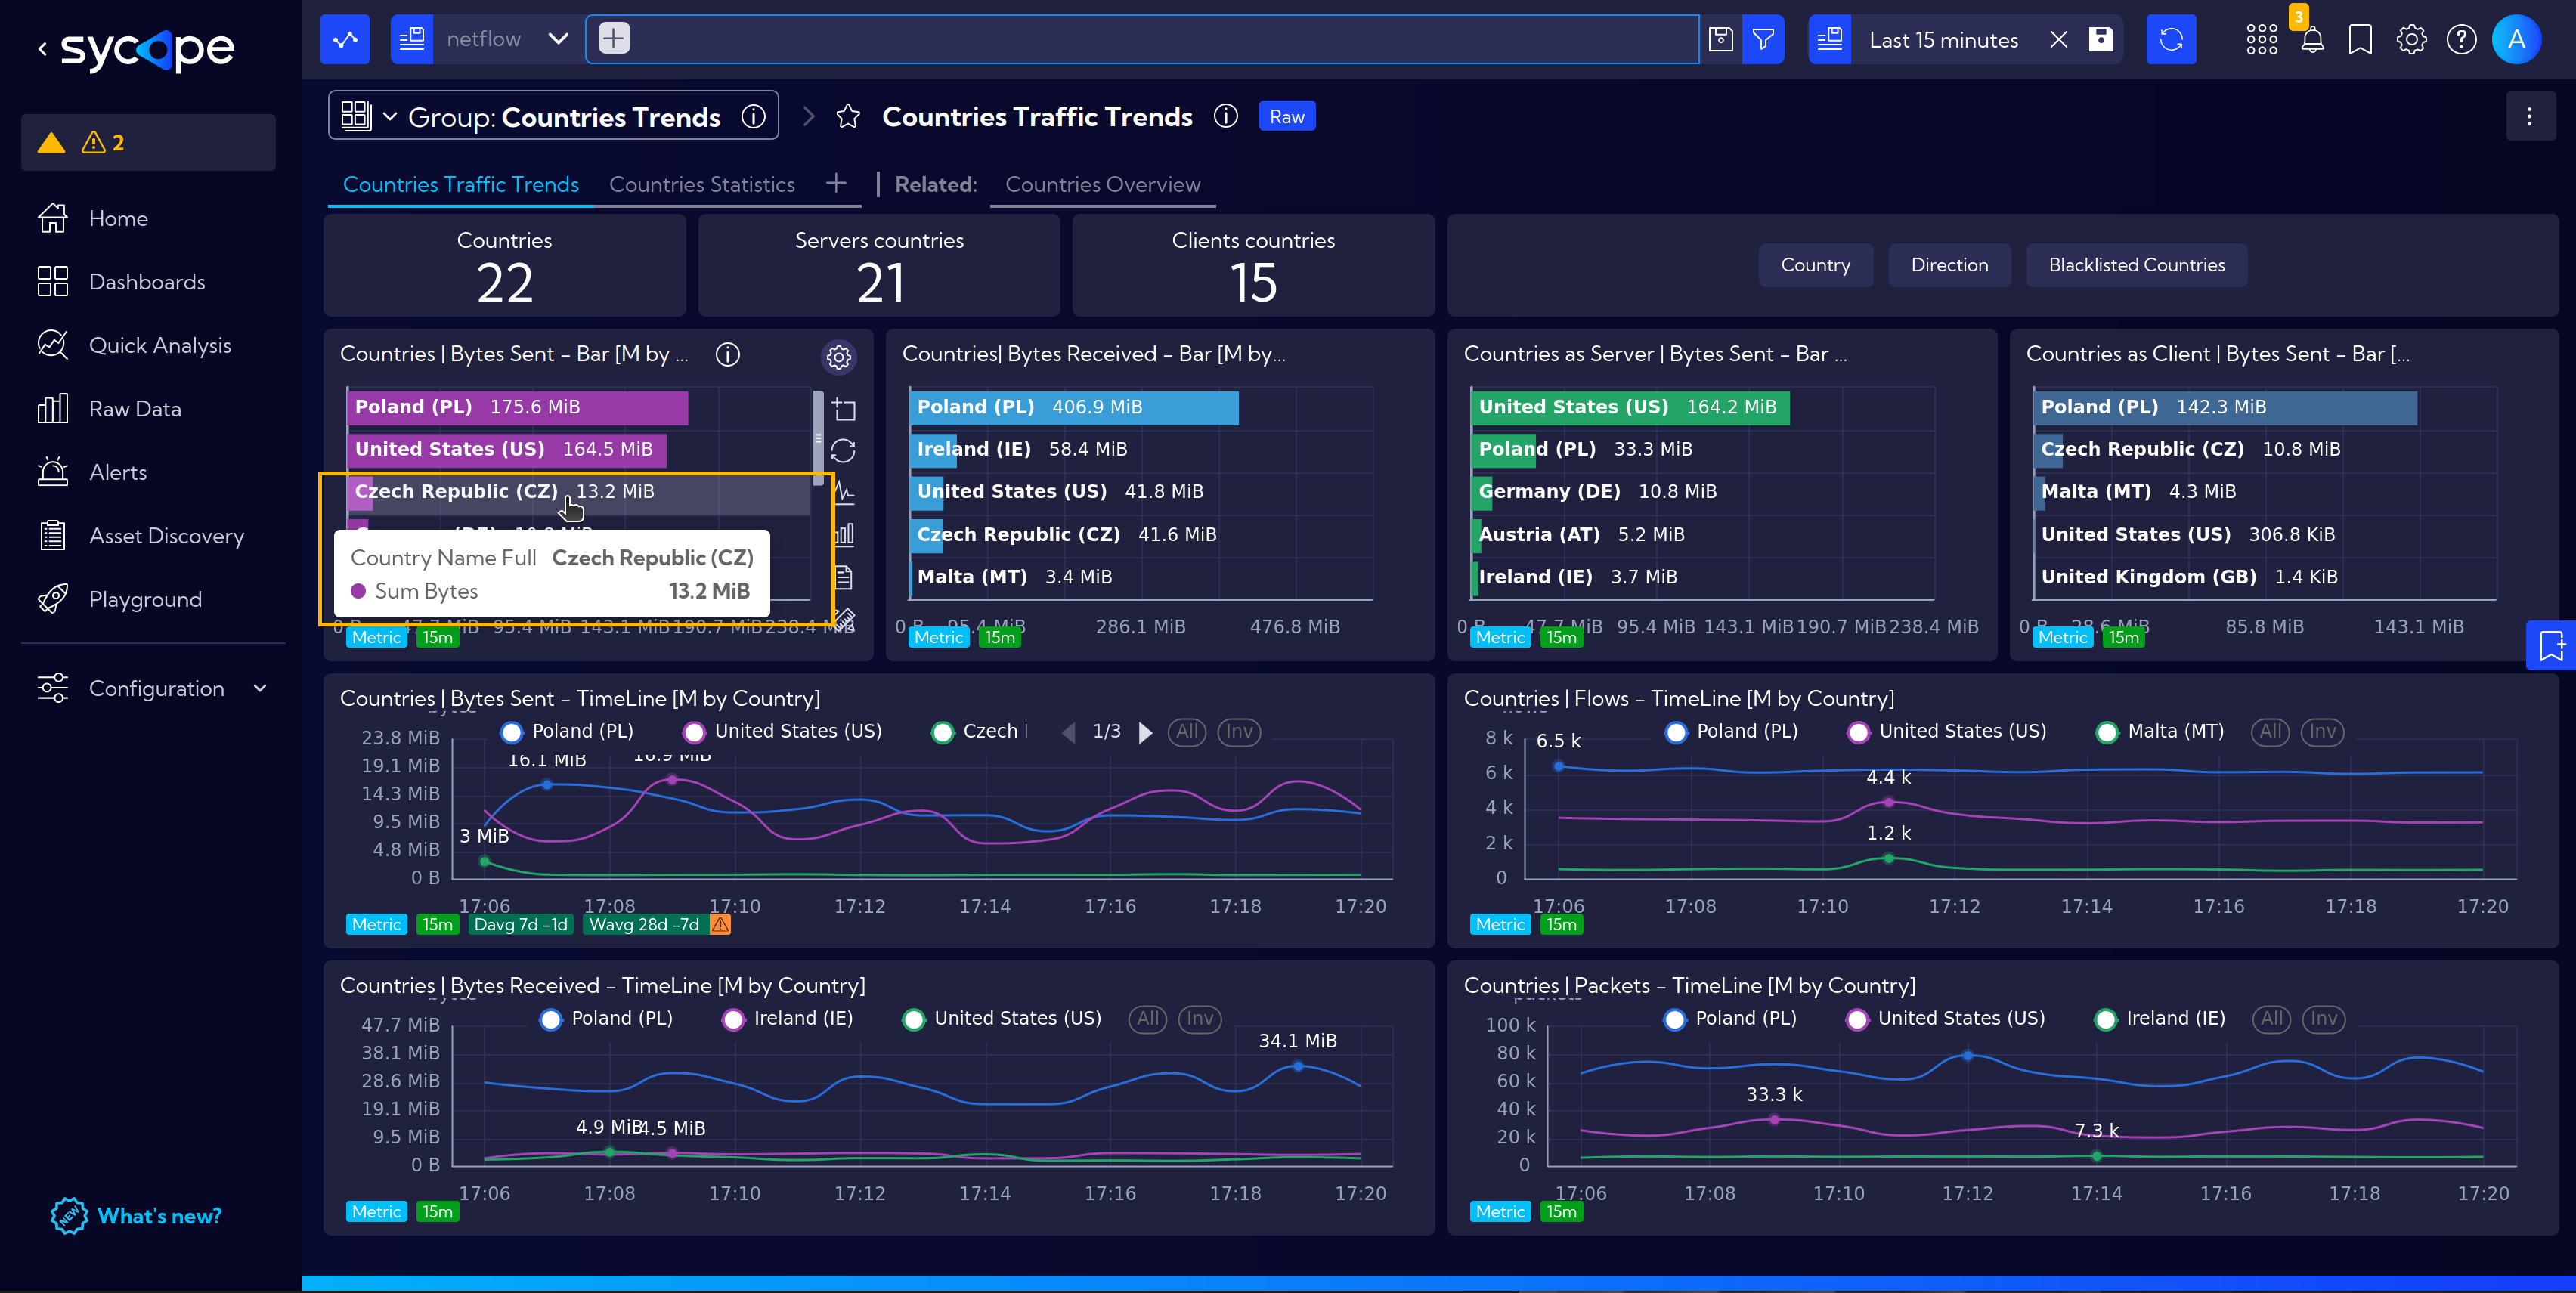Open the analytics graph button in top bar

345,39
